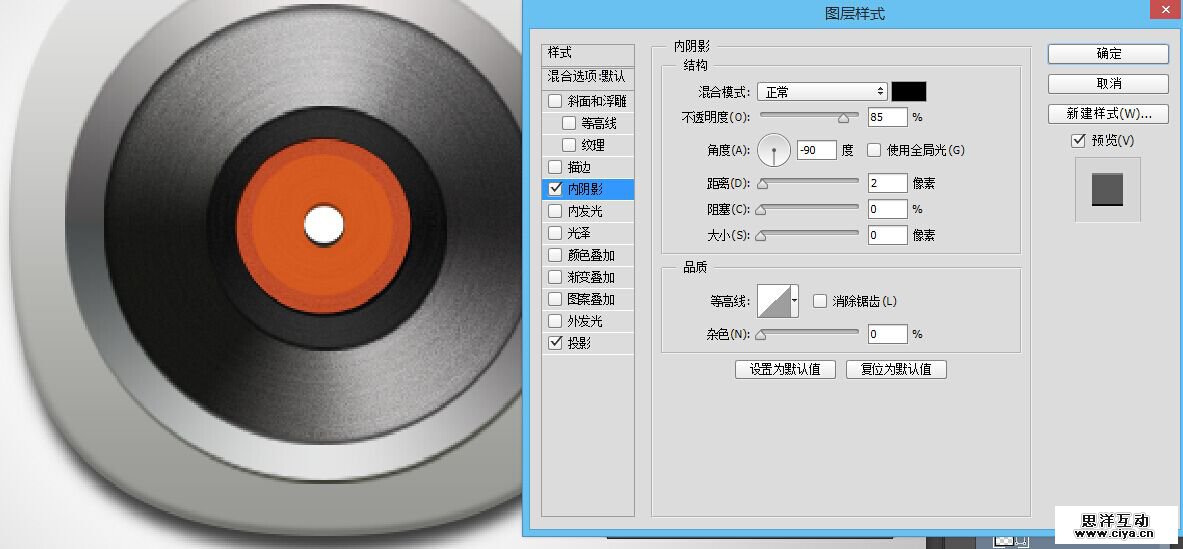This screenshot has height=549, width=1183.
Task: Select 渐变叠加 in the styles list
Action: pos(590,277)
